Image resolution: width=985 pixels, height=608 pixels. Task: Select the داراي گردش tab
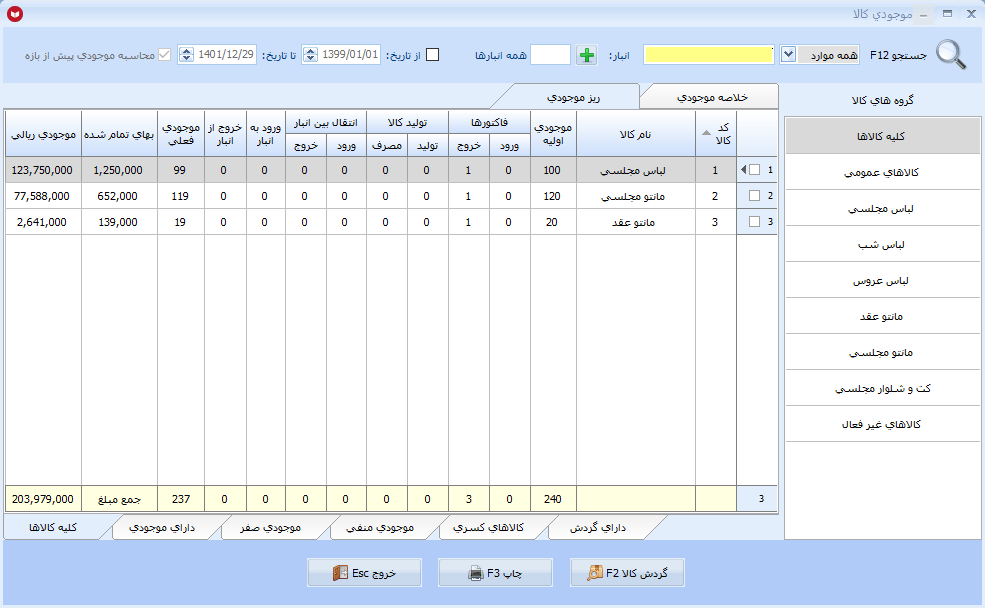pos(597,528)
